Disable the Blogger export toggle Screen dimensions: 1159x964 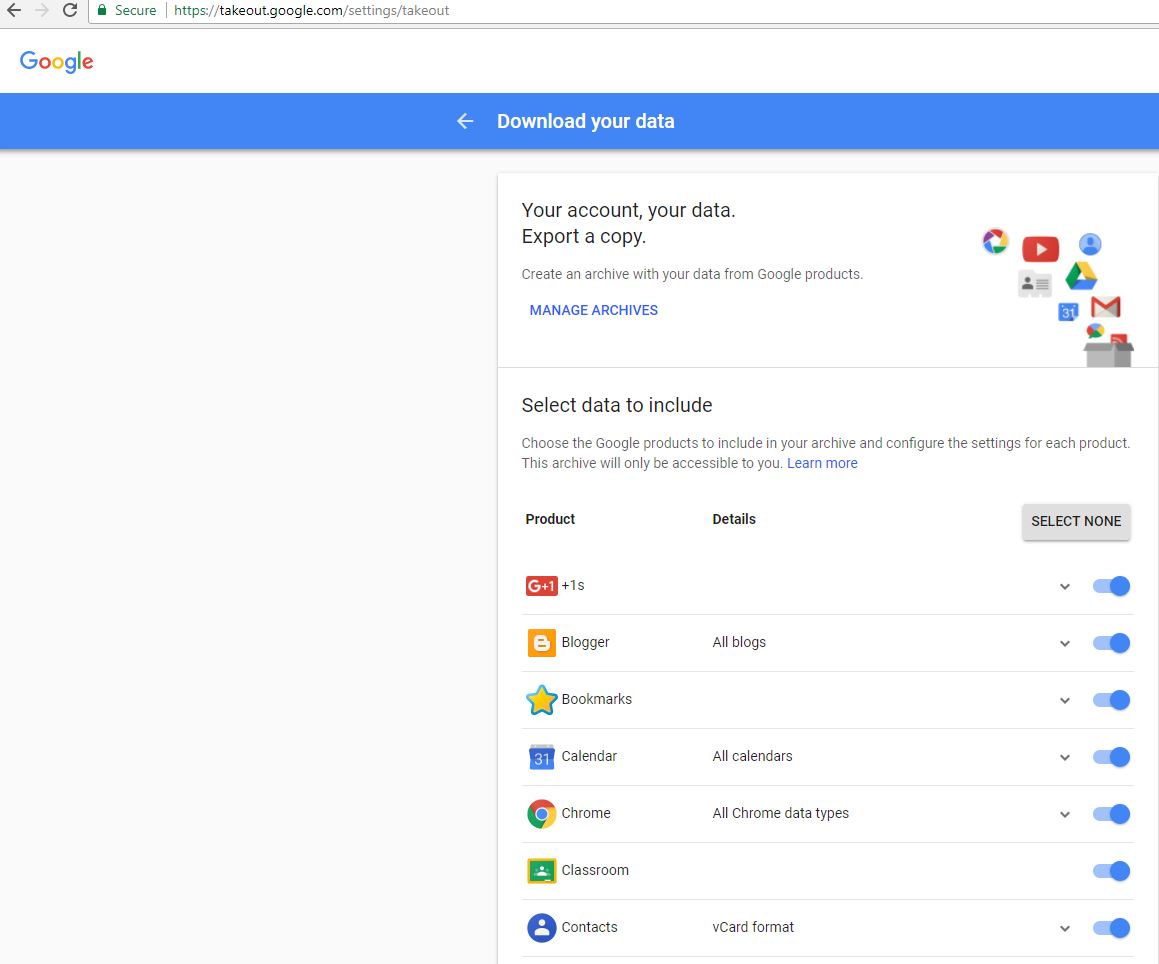(x=1111, y=643)
